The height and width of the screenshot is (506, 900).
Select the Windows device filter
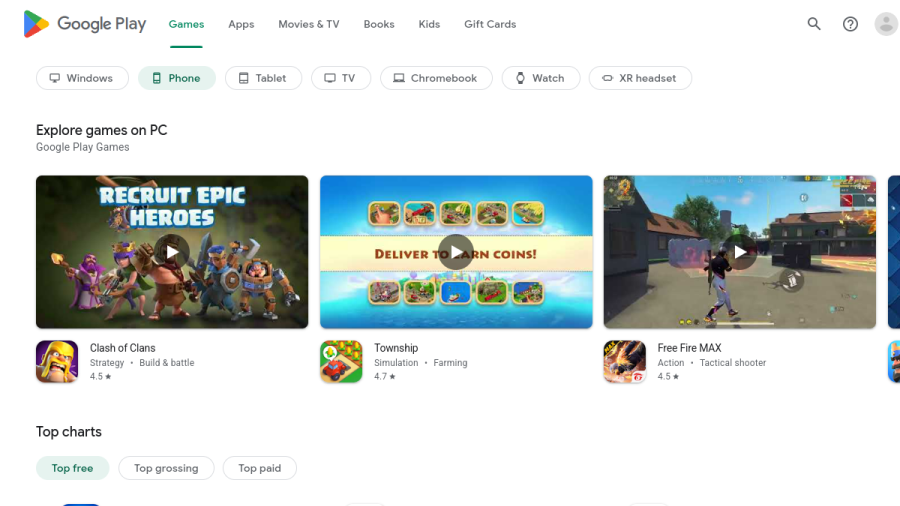click(x=82, y=78)
